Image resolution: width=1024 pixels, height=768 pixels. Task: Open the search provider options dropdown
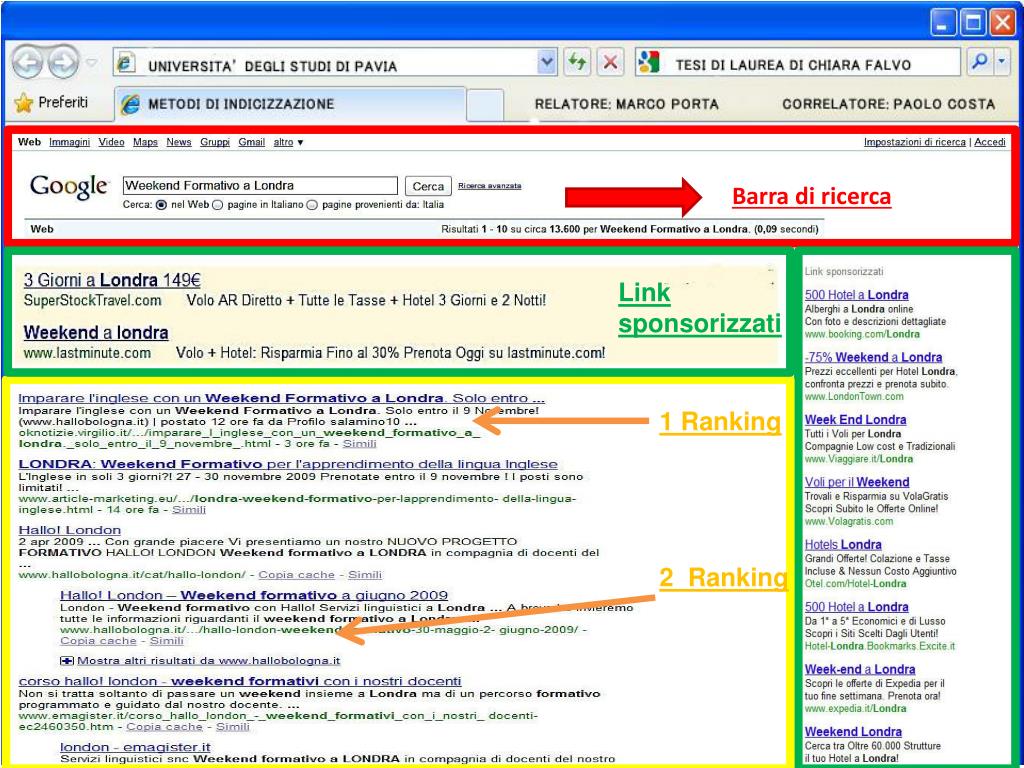1002,62
